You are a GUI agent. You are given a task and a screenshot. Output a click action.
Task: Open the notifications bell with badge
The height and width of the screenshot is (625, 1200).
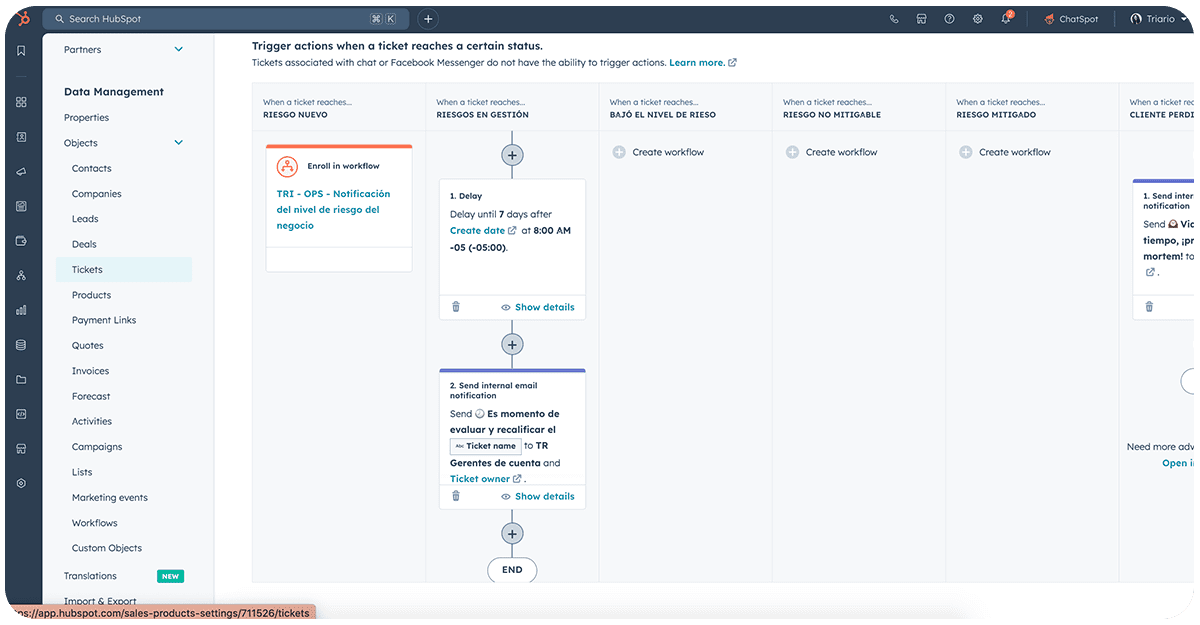coord(1006,18)
